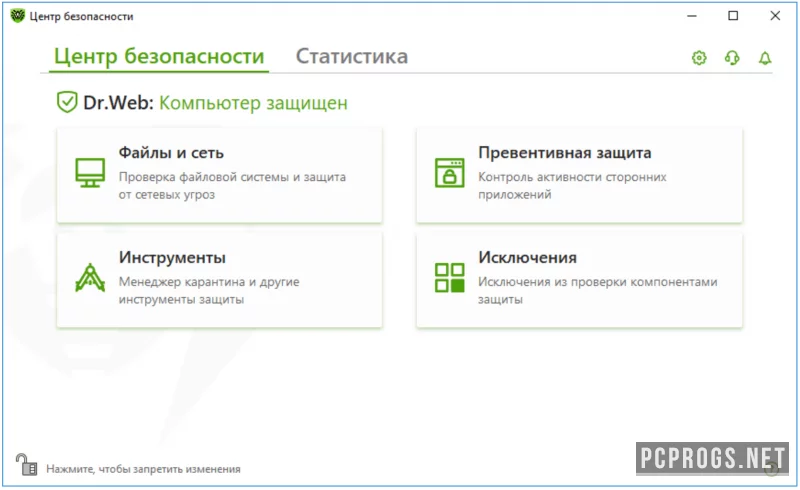Close the Dr.Web window
Image resolution: width=800 pixels, height=490 pixels.
click(775, 16)
